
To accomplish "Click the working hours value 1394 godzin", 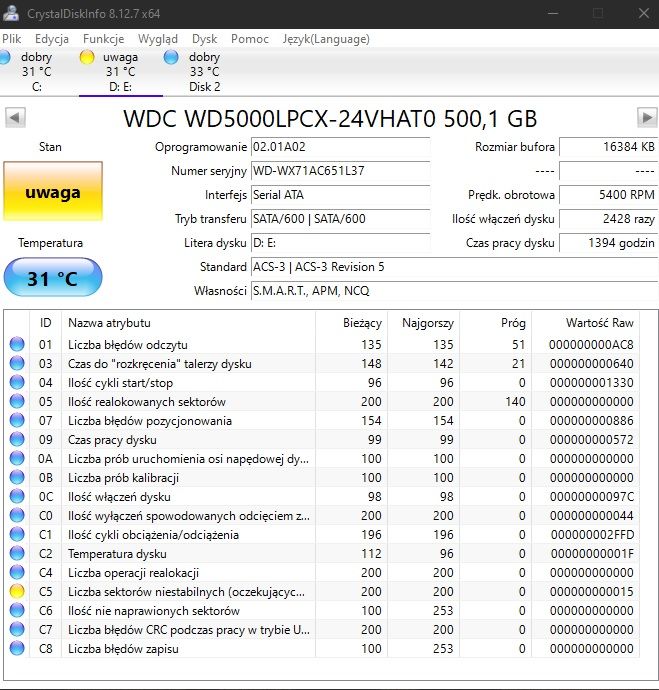I will tap(608, 242).
